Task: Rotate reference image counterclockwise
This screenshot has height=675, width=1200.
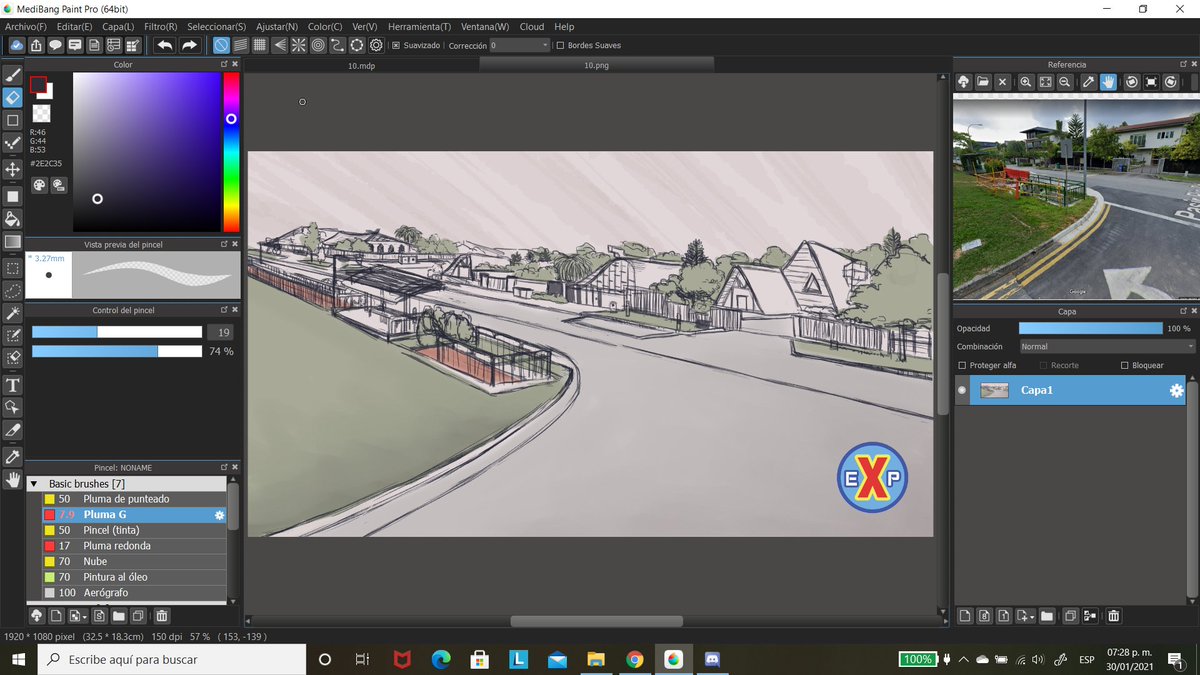Action: [x=1132, y=82]
